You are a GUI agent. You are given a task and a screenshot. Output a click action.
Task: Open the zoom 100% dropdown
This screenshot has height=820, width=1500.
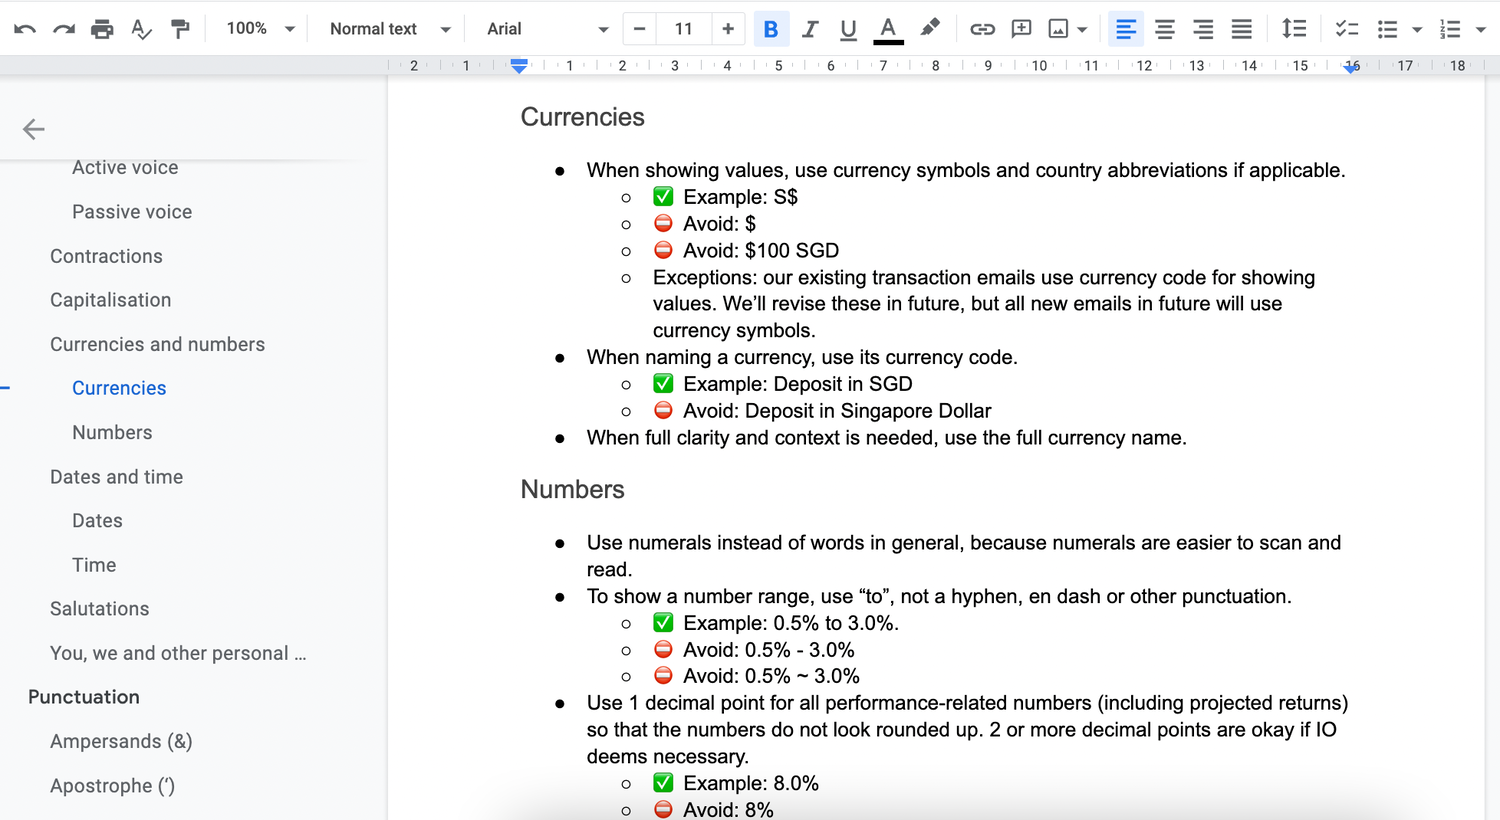[x=260, y=29]
